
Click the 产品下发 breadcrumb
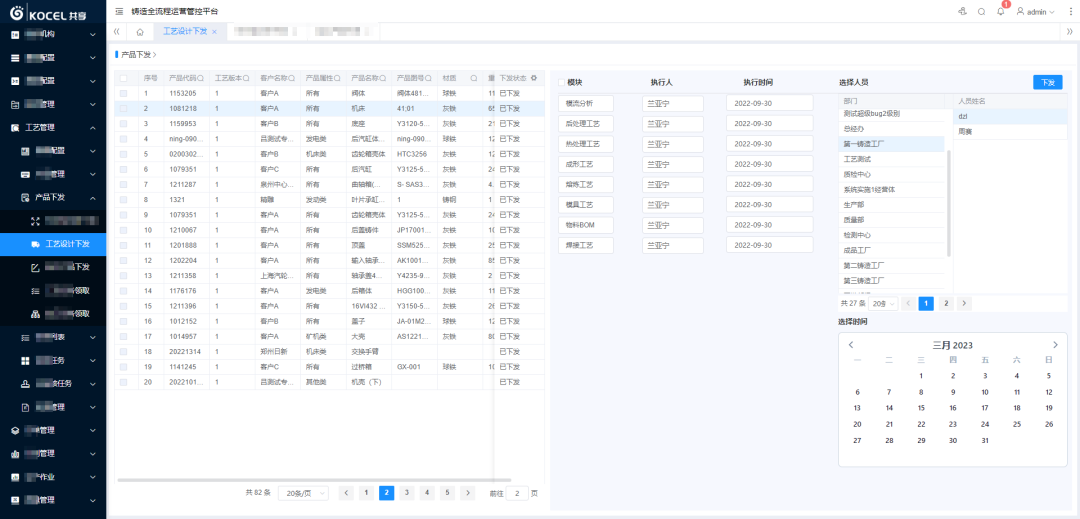(136, 54)
